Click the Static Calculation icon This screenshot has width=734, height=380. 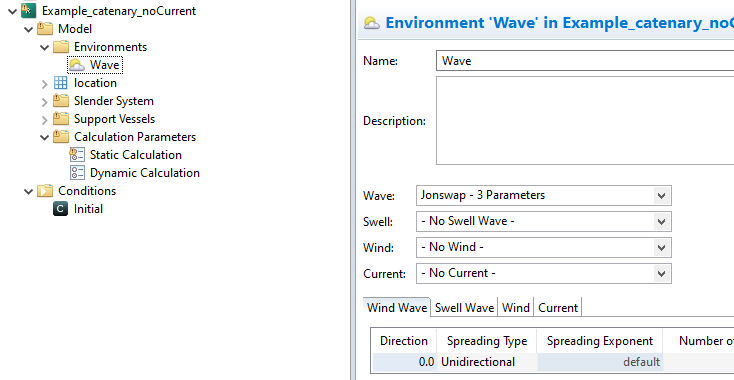(x=77, y=154)
